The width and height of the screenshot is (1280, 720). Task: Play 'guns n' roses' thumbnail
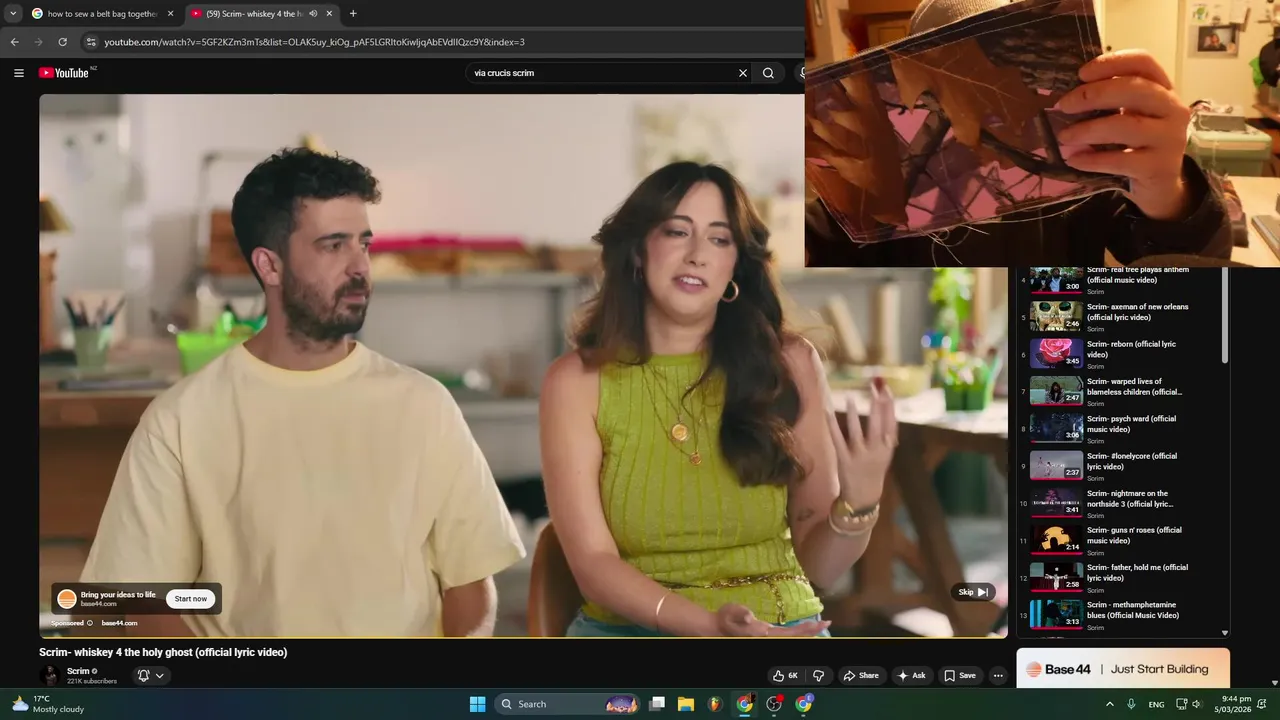coord(1057,539)
